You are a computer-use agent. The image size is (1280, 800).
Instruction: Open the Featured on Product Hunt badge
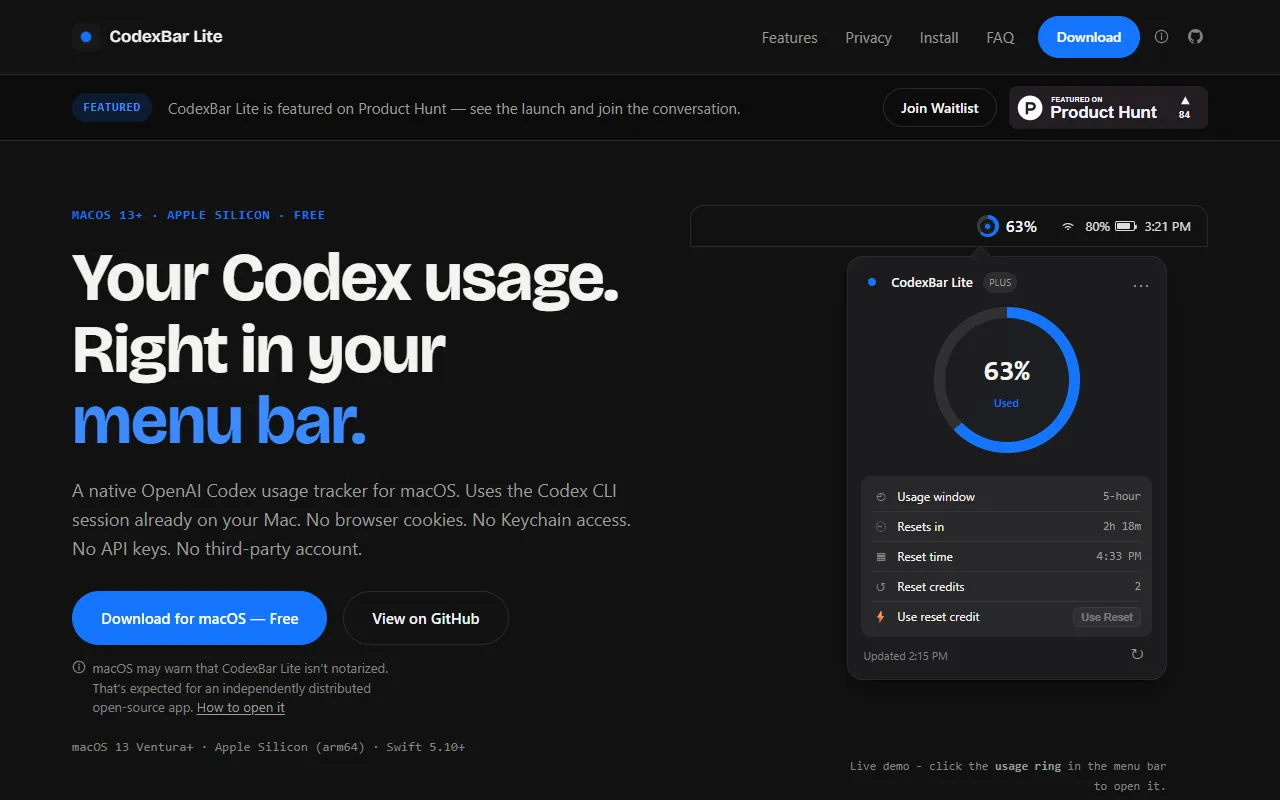1108,108
